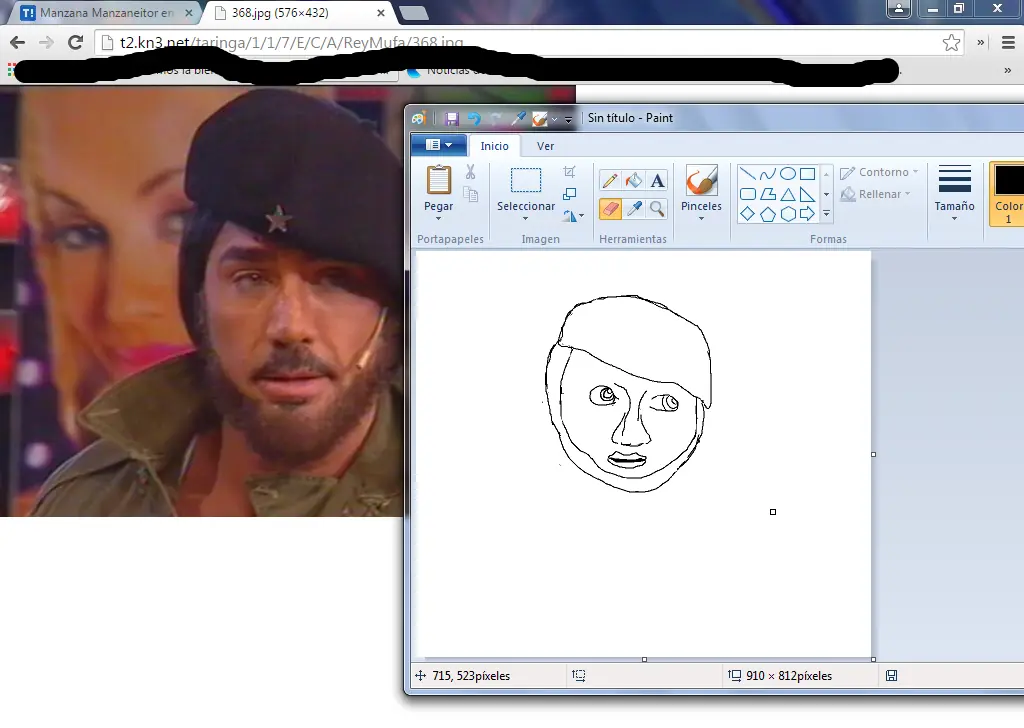1024x728 pixels.
Task: Click the Chrome profile icon in title bar
Action: coord(899,8)
